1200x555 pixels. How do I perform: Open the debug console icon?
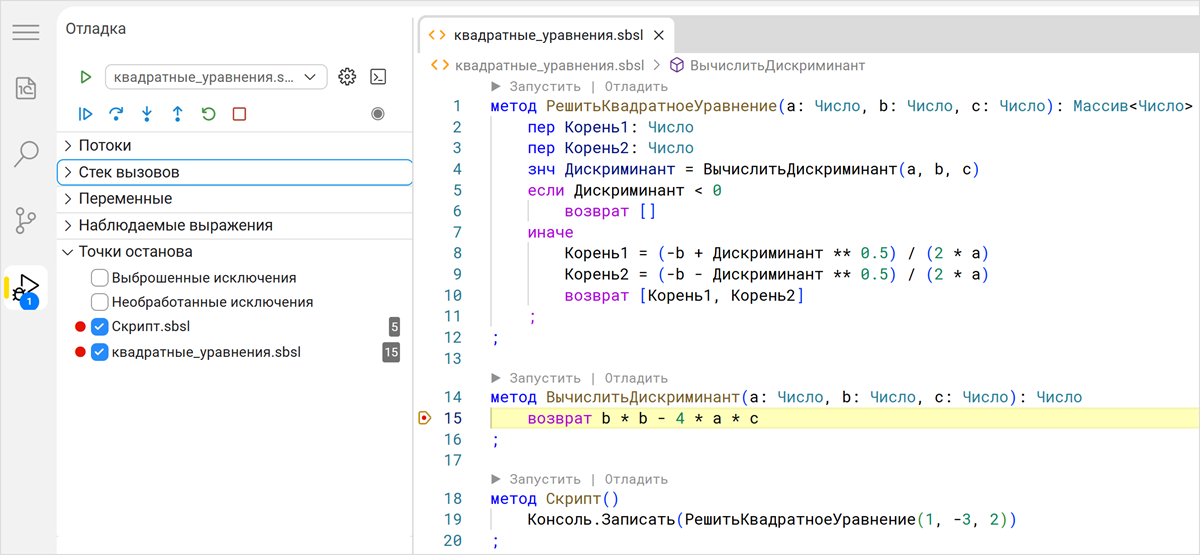coord(378,77)
